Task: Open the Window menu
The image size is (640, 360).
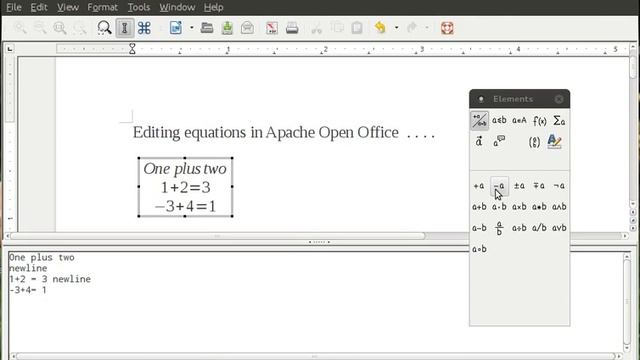Action: click(177, 7)
